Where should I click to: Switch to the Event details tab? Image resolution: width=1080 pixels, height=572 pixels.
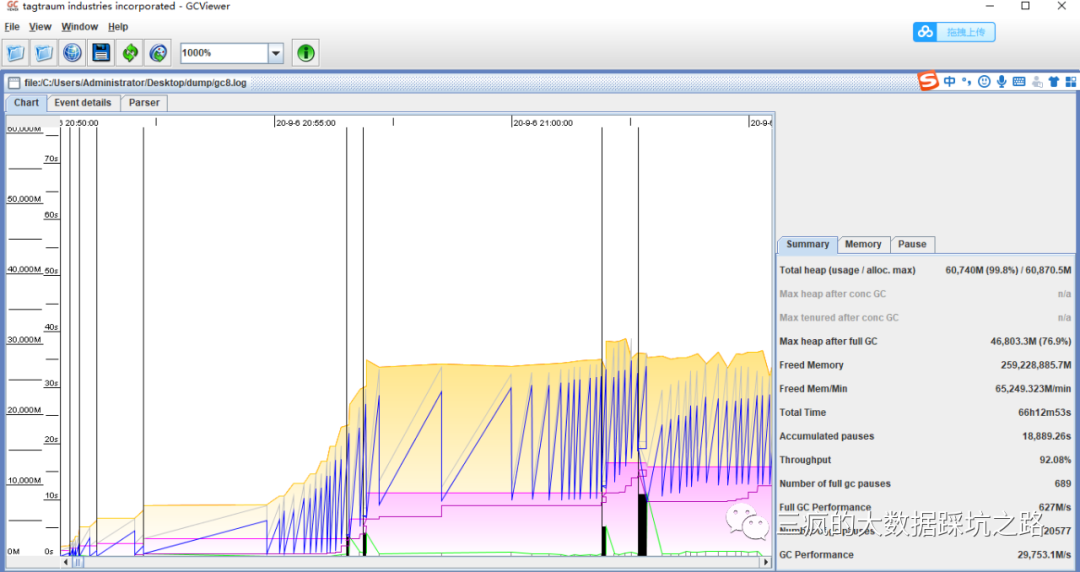pyautogui.click(x=83, y=103)
